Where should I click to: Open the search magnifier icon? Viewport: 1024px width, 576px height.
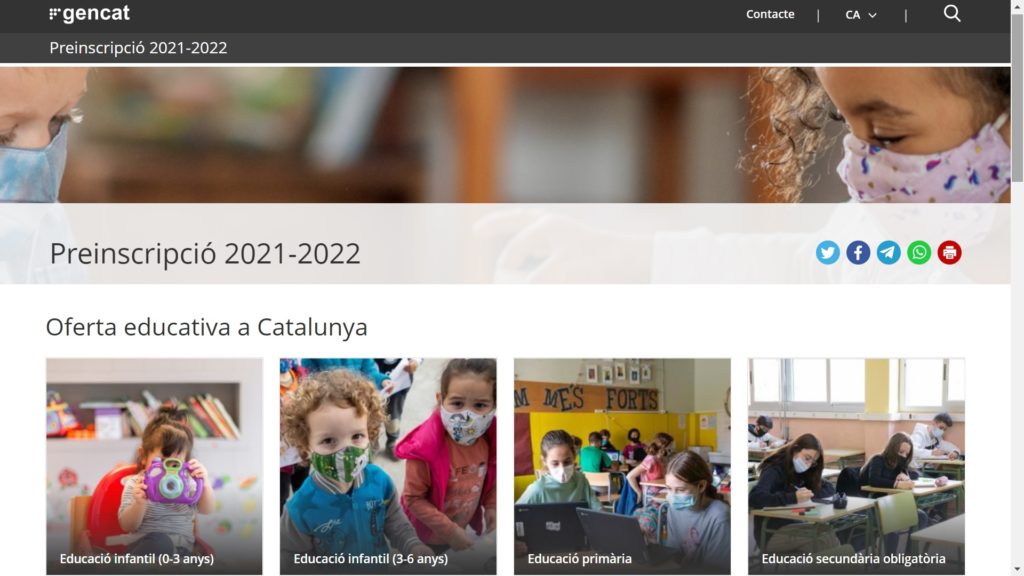pos(952,14)
